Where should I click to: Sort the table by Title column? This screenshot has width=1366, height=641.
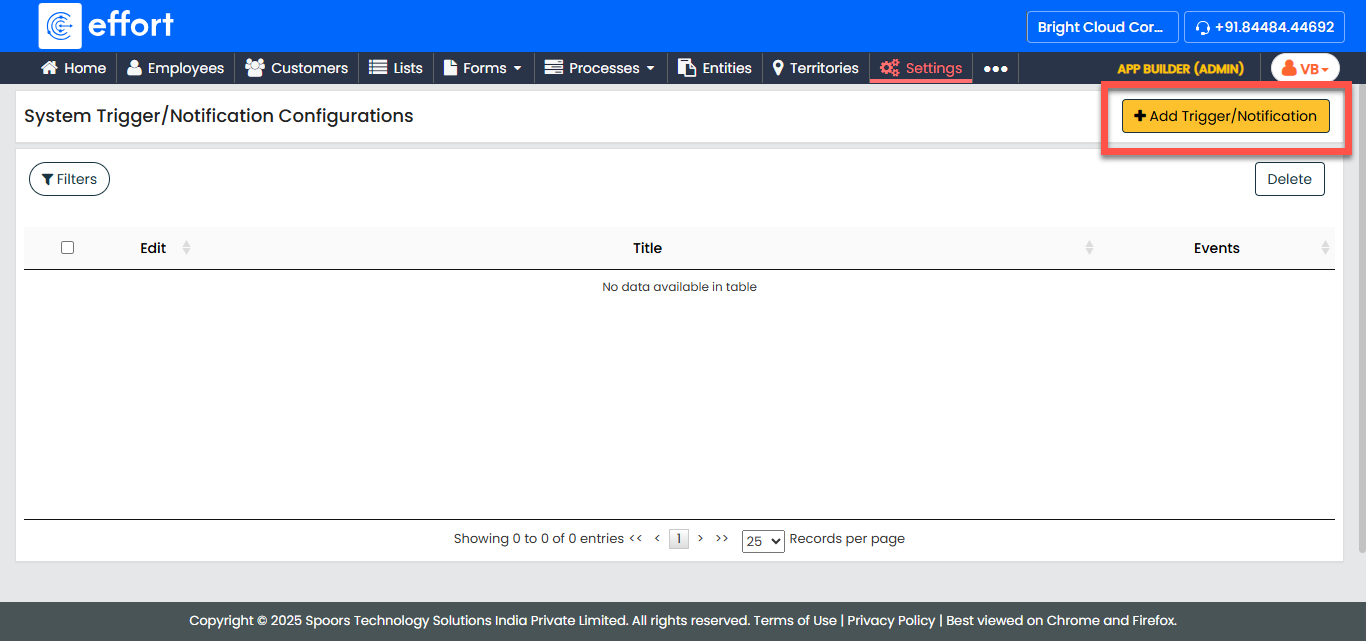pos(647,248)
